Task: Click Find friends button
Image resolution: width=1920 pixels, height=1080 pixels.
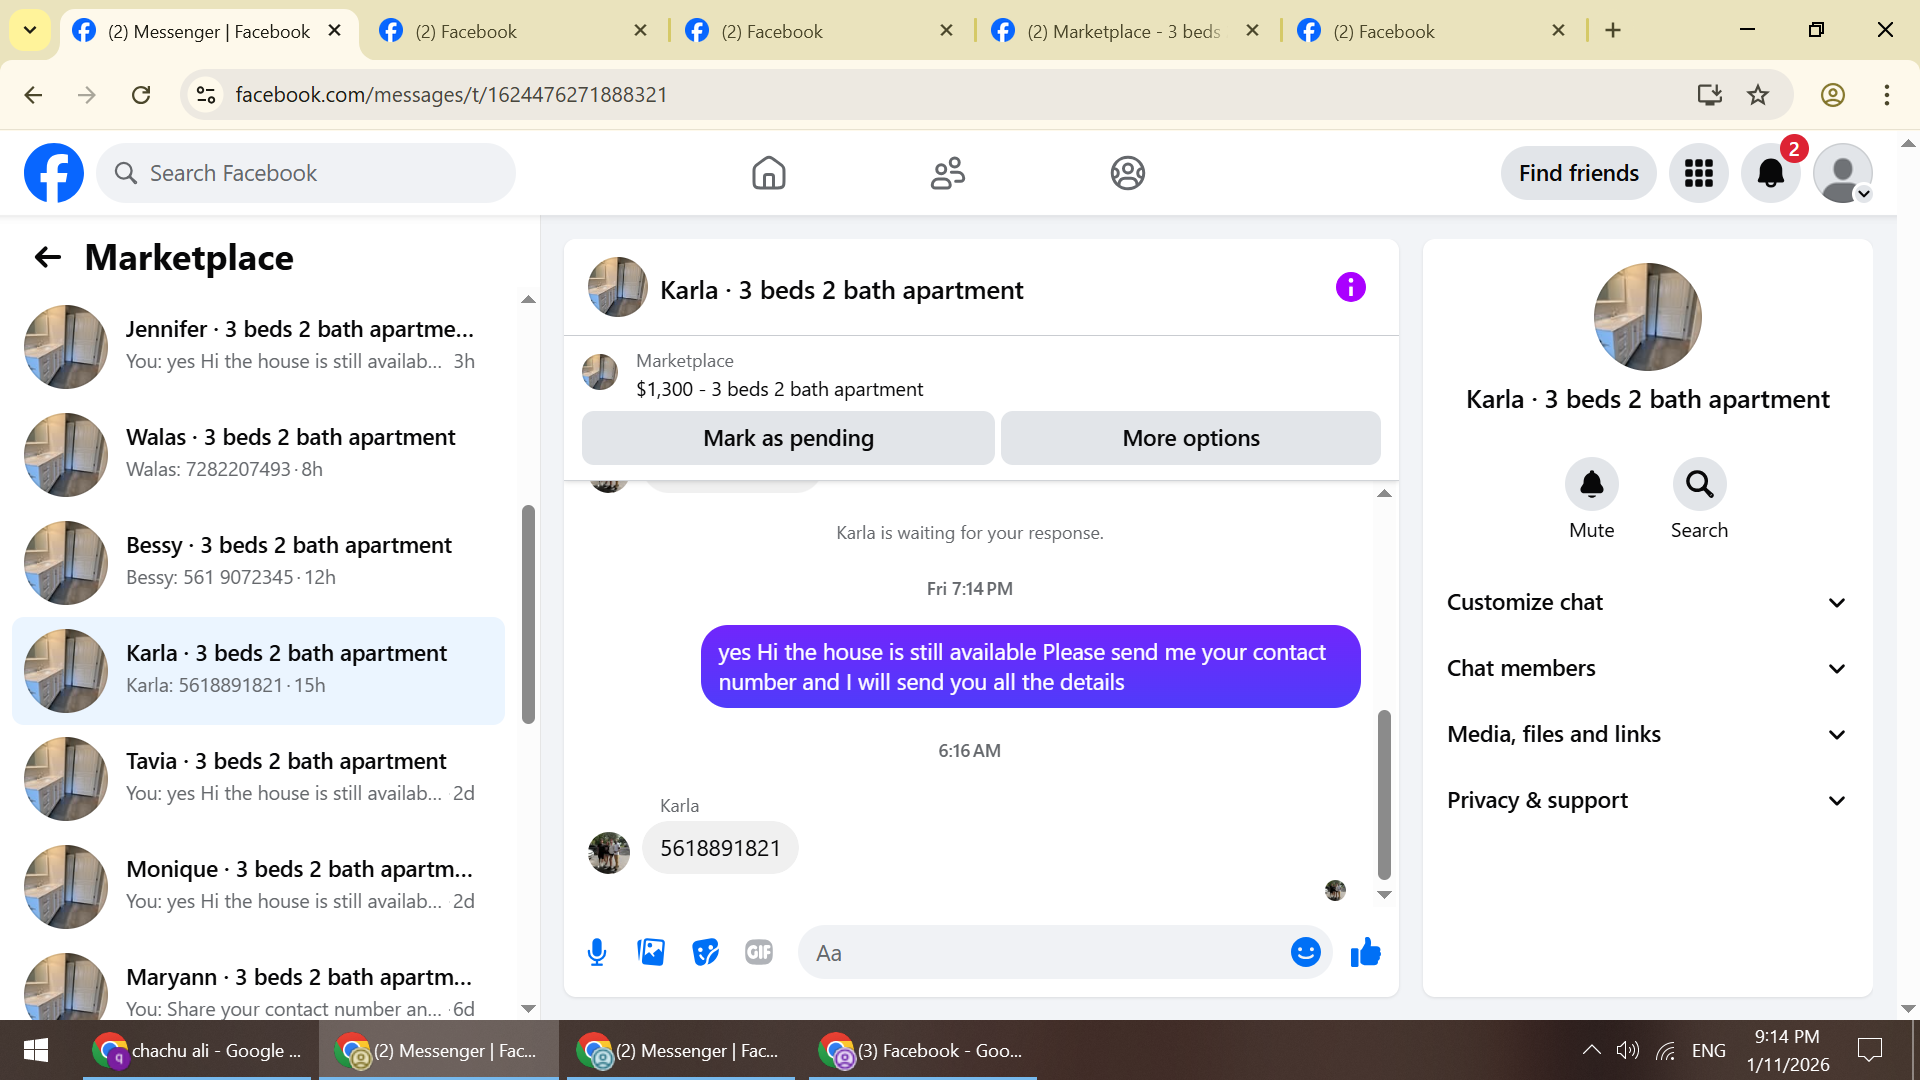Action: (x=1578, y=173)
